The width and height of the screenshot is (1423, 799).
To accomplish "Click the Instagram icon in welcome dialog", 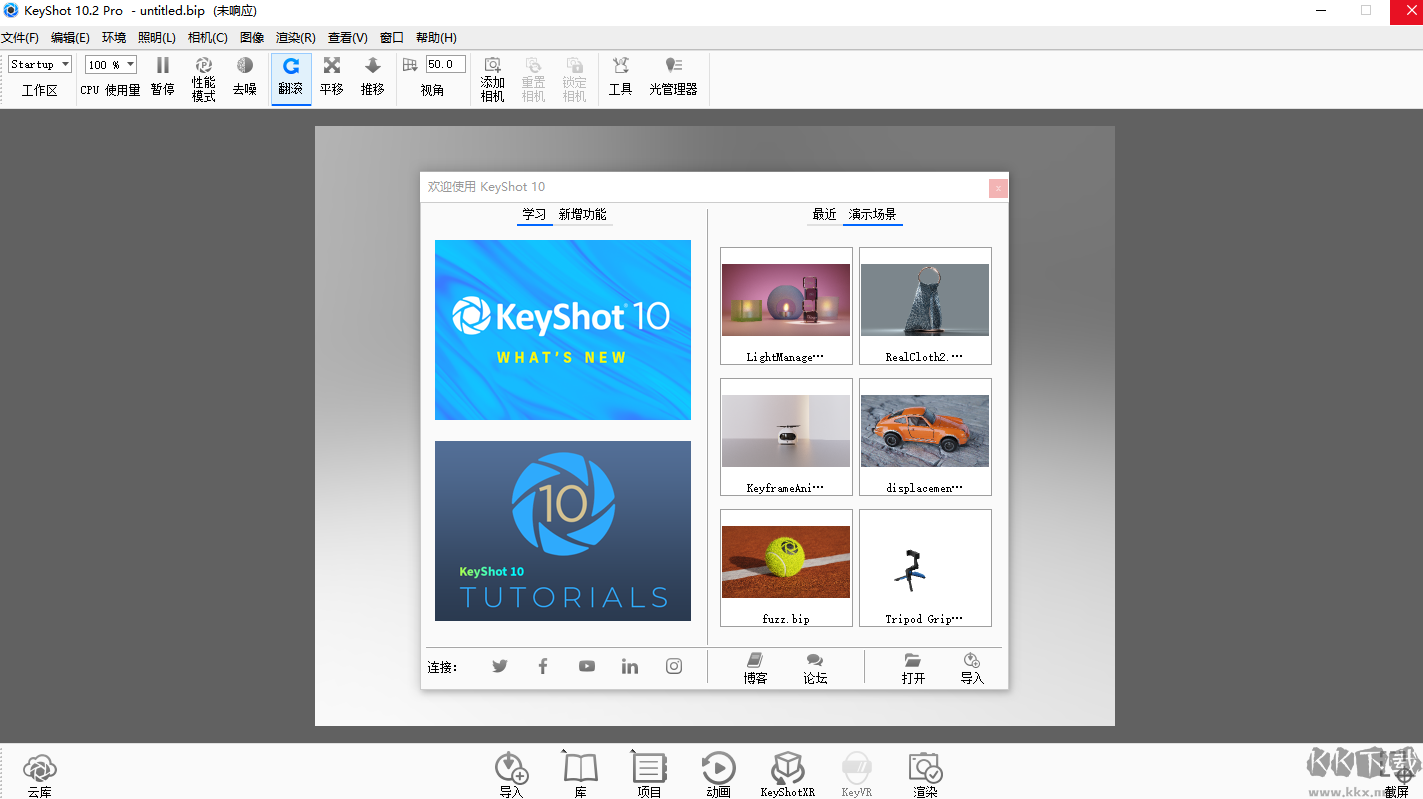I will point(674,666).
